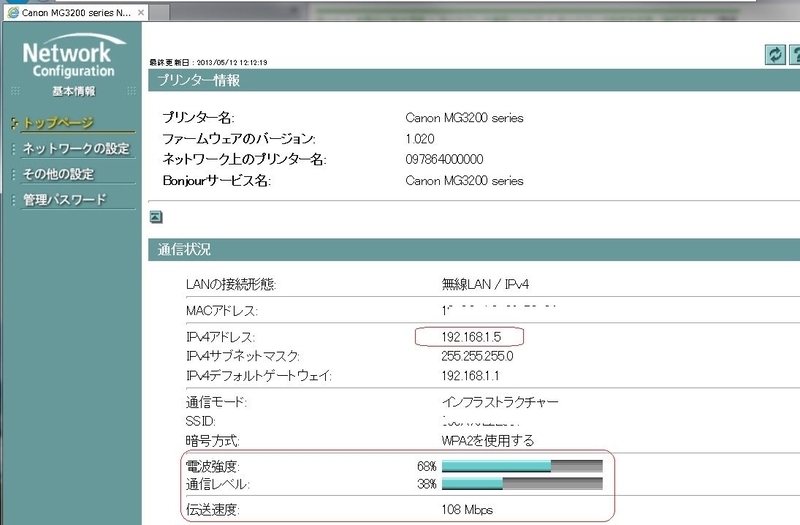The width and height of the screenshot is (800, 525).
Task: Click the 通信状況 section header
Action: [x=474, y=249]
